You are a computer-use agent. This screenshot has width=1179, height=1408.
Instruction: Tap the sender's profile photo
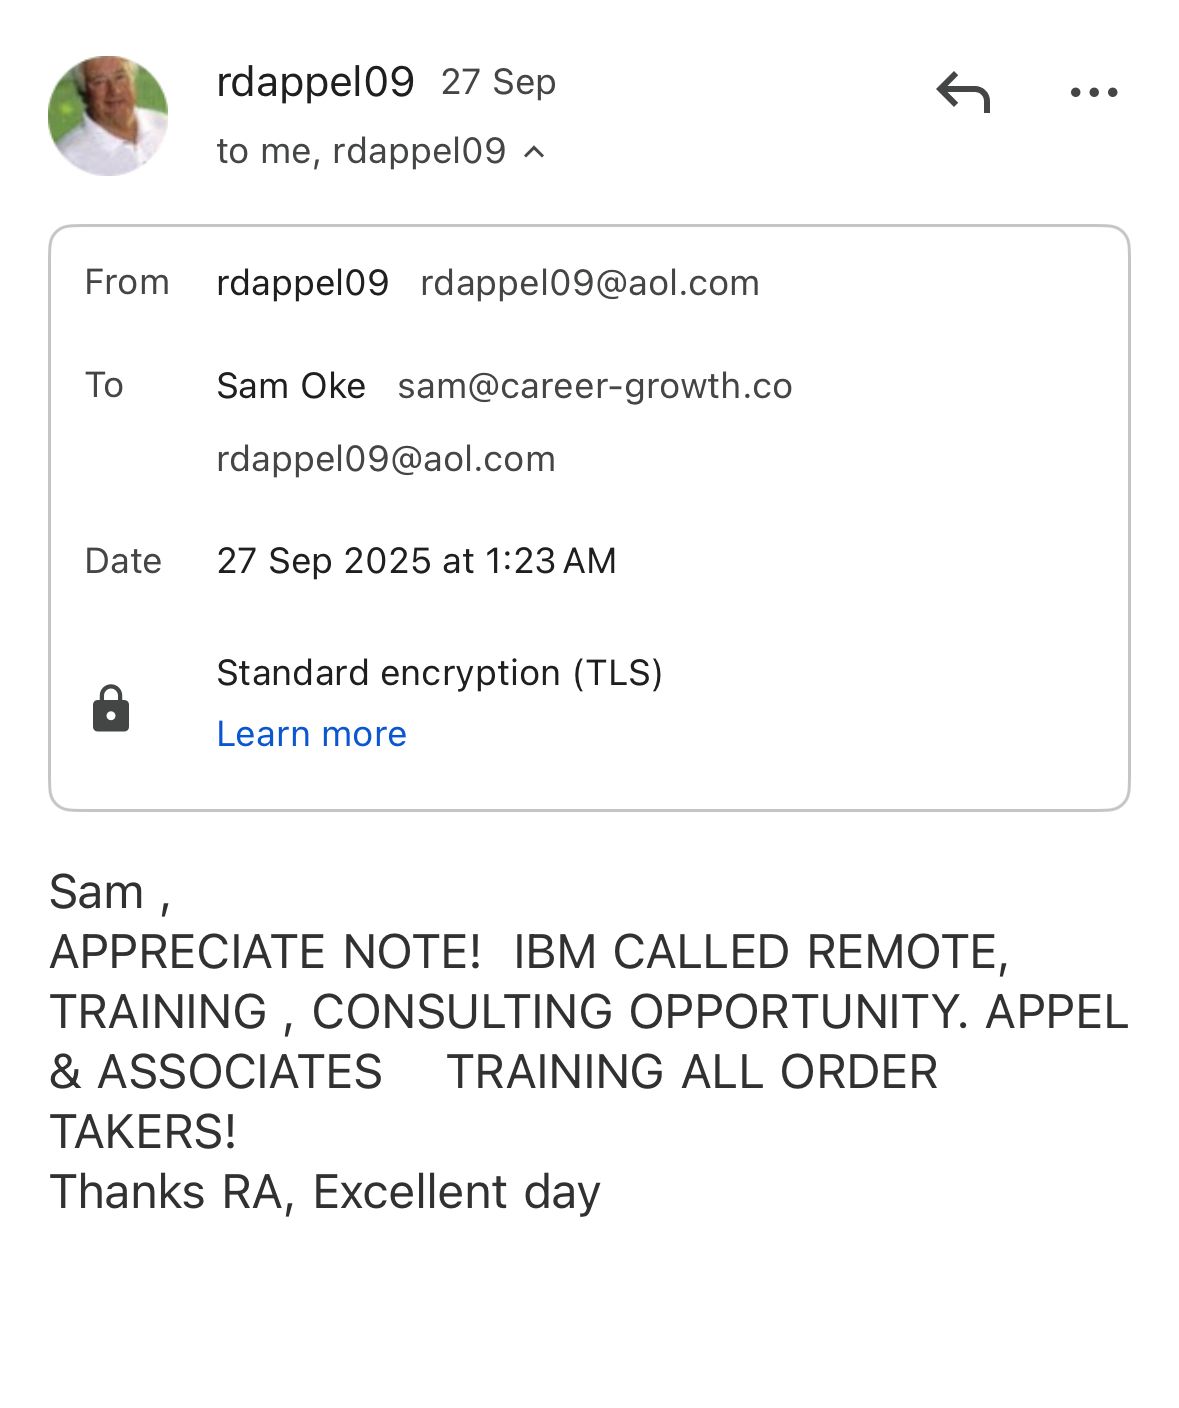coord(108,116)
